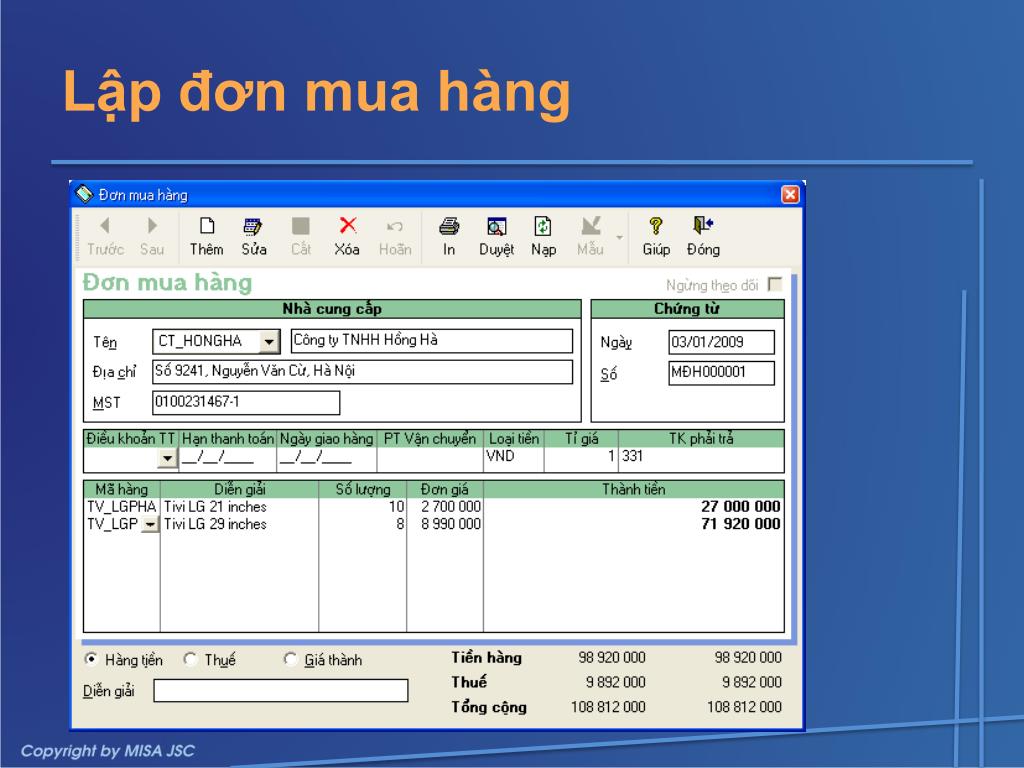Click the Mã hàng column header
Image resolution: width=1024 pixels, height=768 pixels.
click(x=122, y=489)
